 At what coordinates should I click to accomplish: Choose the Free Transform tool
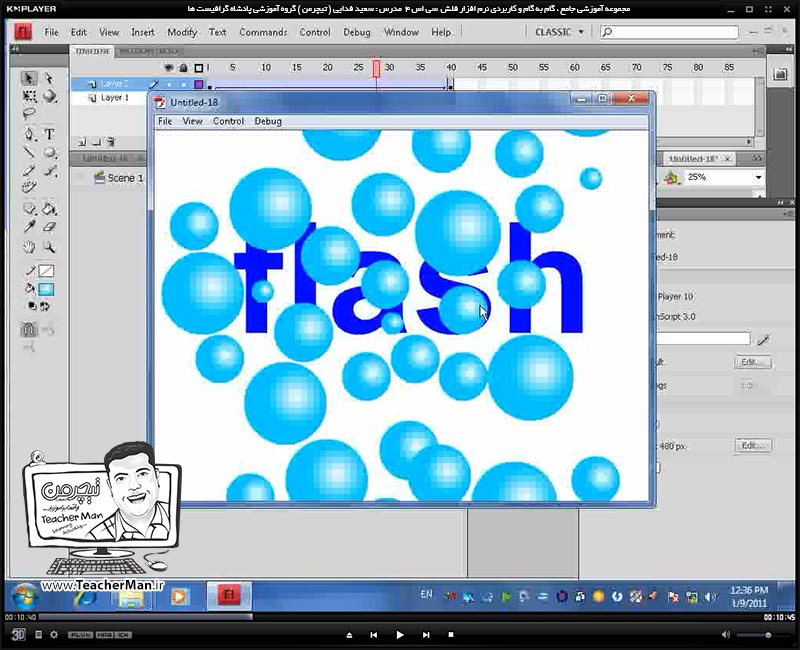[x=29, y=96]
